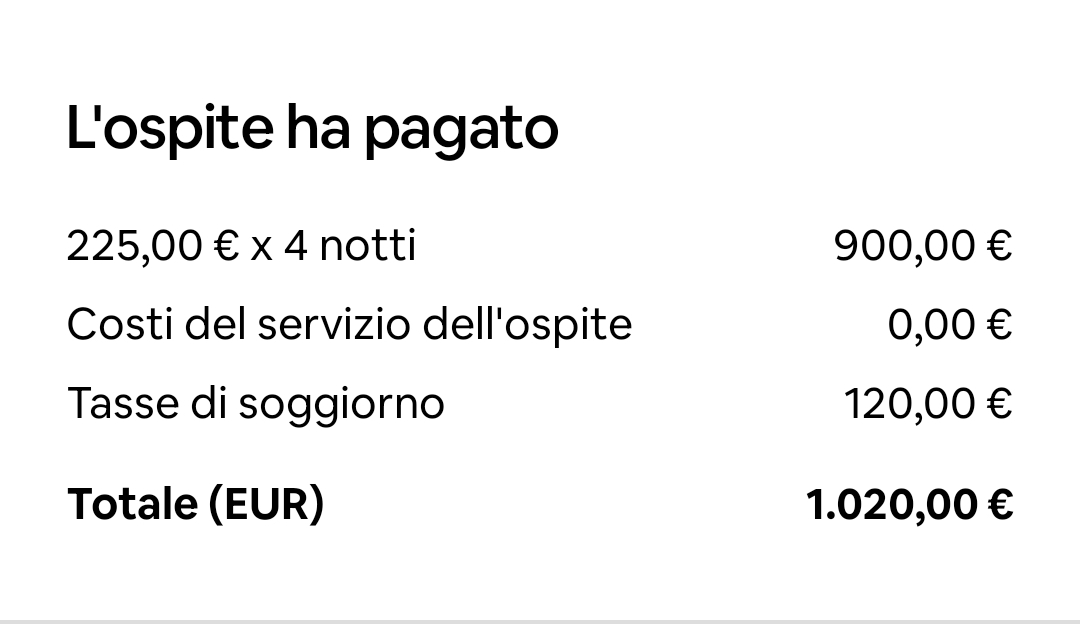Click the word "Totale" in bold
Viewport: 1080px width, 624px height.
(132, 504)
